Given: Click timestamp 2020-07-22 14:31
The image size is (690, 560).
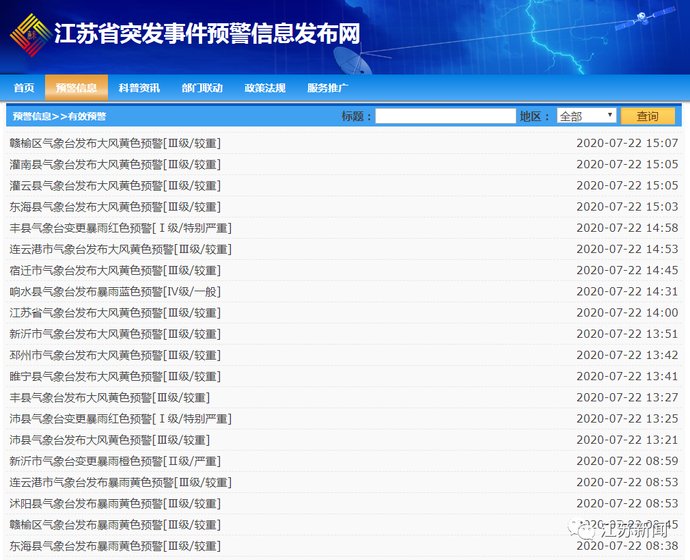Looking at the screenshot, I should tap(627, 291).
